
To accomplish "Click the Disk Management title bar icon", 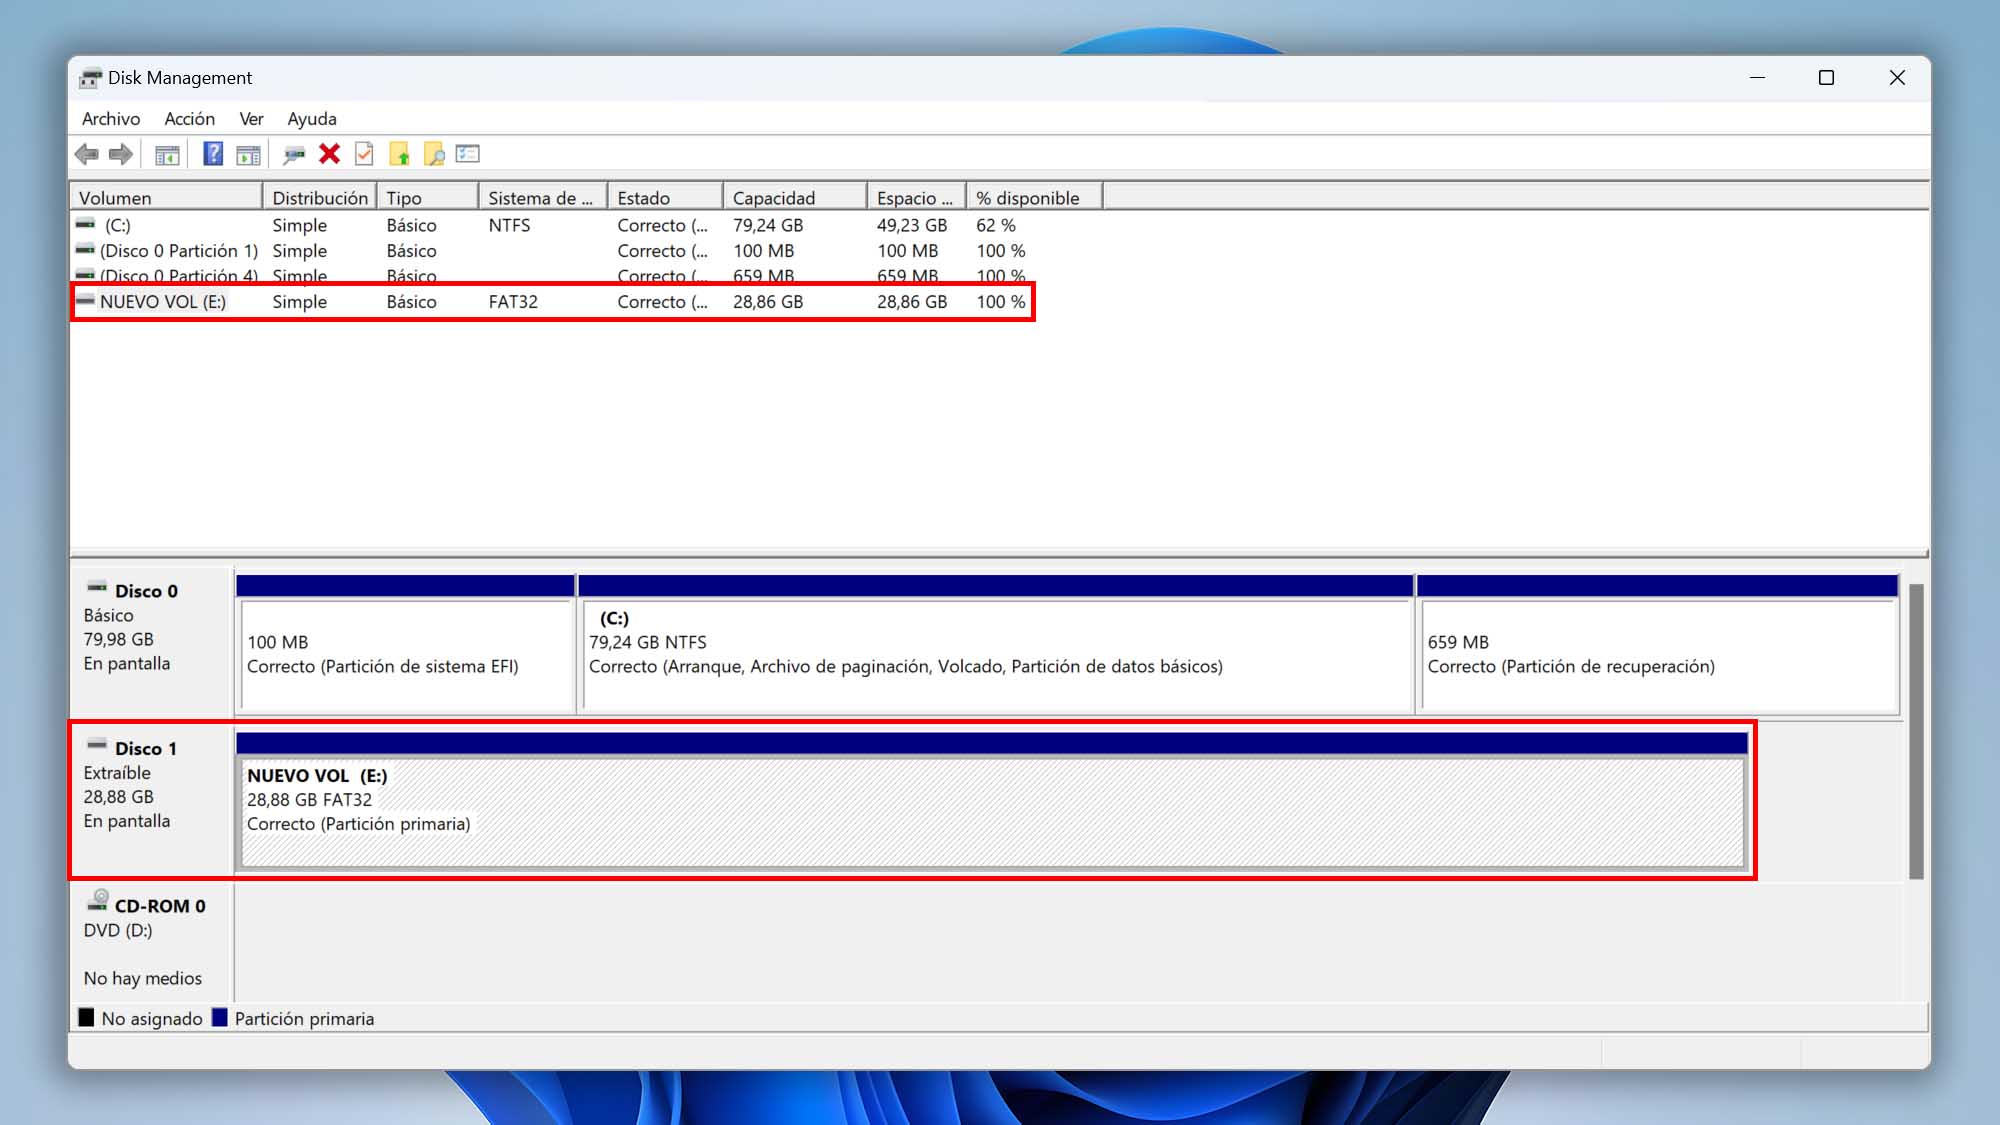I will click(91, 78).
